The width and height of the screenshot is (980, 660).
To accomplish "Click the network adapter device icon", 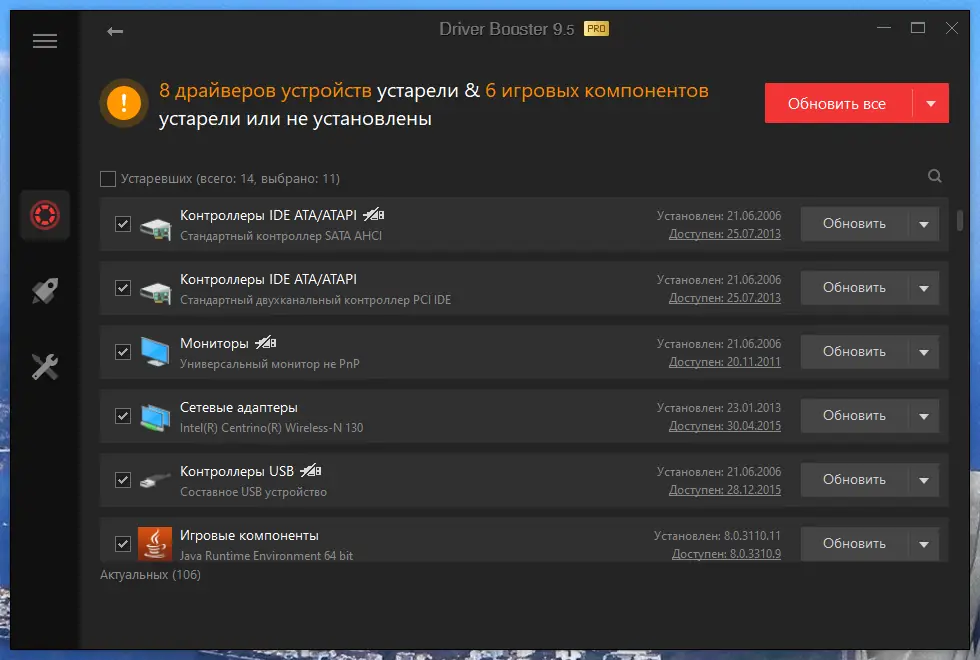I will (155, 417).
